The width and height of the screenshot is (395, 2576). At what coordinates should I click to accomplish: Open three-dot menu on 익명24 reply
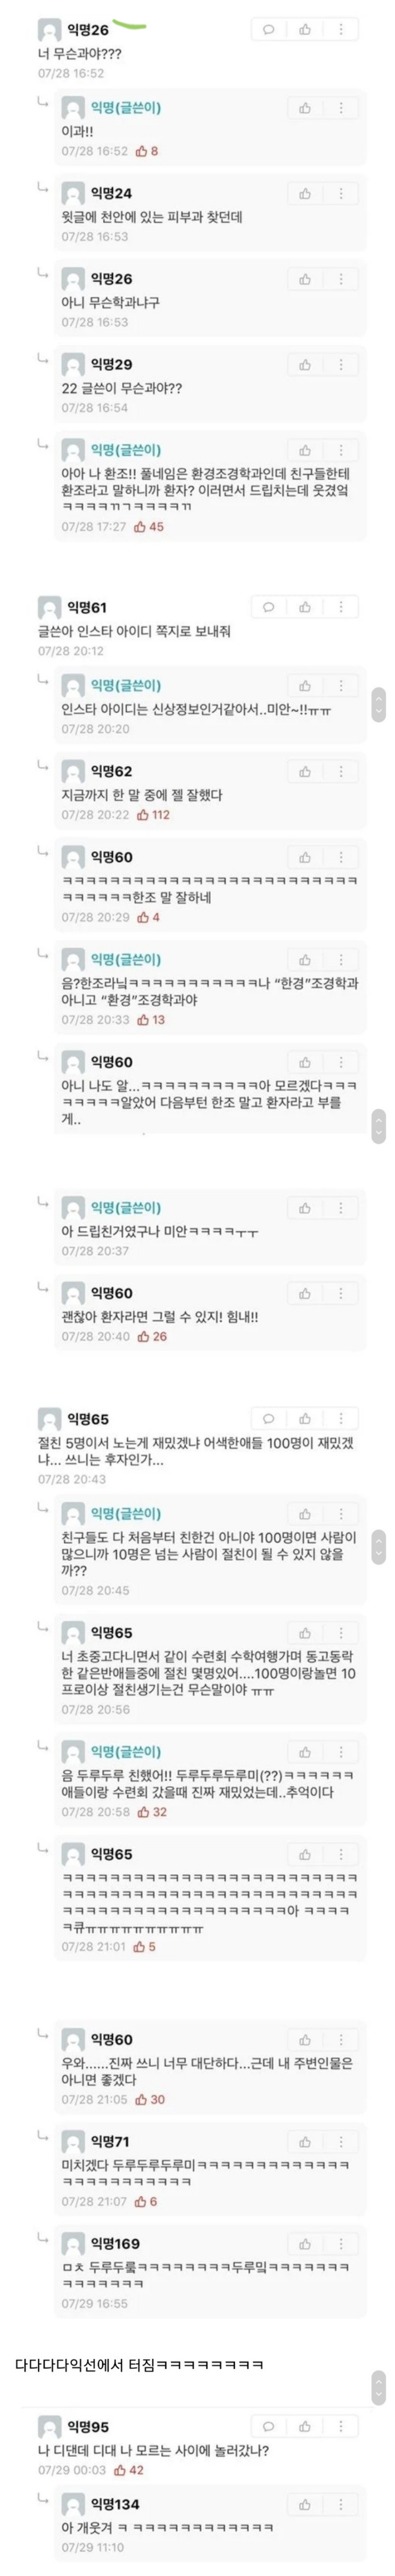340,194
